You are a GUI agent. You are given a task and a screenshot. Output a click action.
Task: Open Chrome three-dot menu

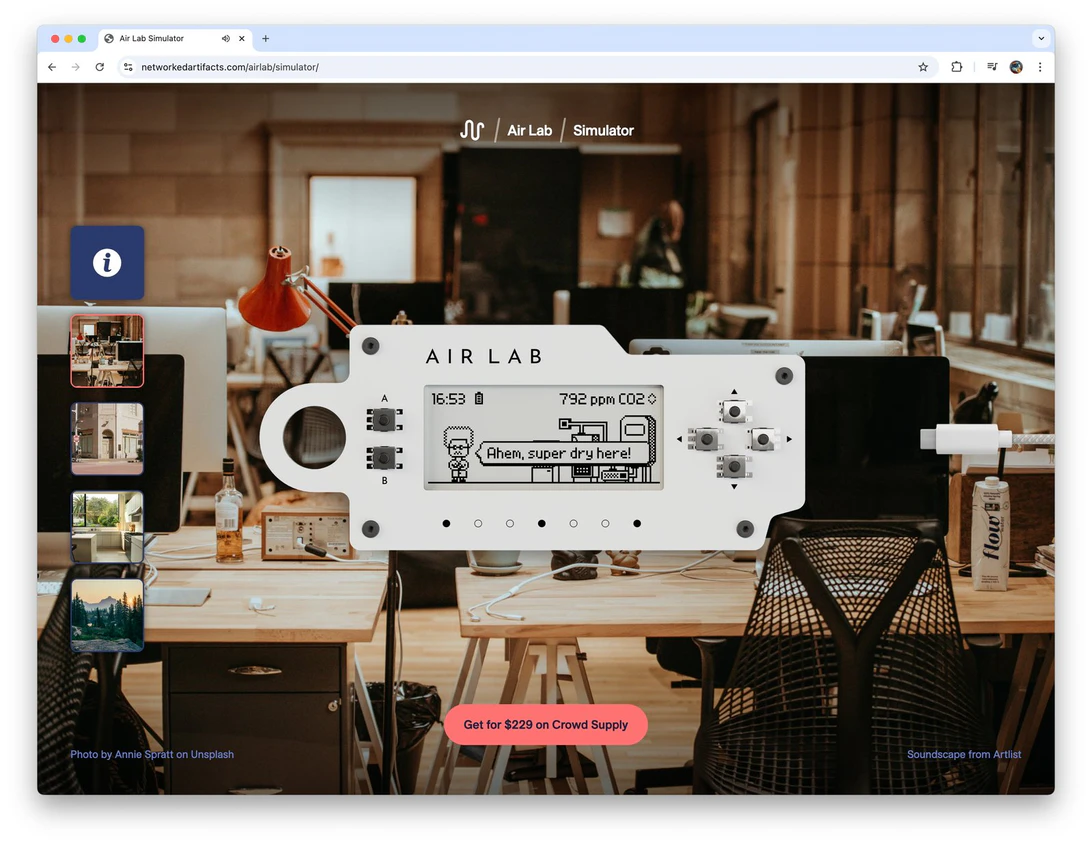(1040, 67)
